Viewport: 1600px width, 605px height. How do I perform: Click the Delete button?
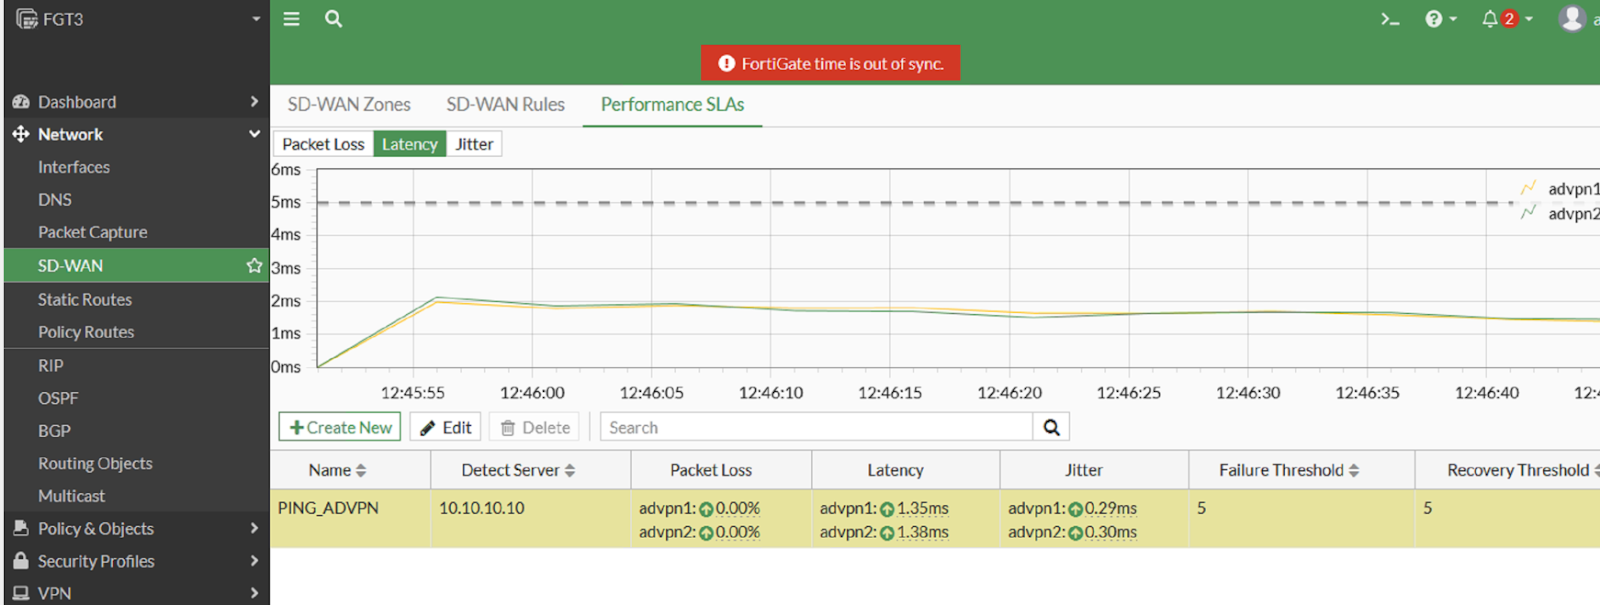(535, 427)
